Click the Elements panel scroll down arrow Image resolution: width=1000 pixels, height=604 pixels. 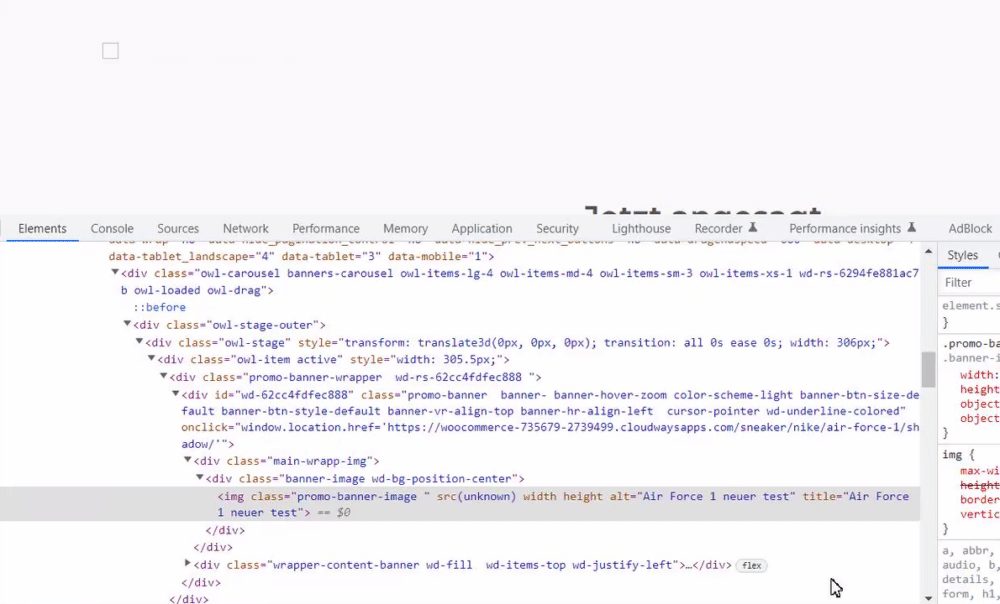[x=929, y=598]
